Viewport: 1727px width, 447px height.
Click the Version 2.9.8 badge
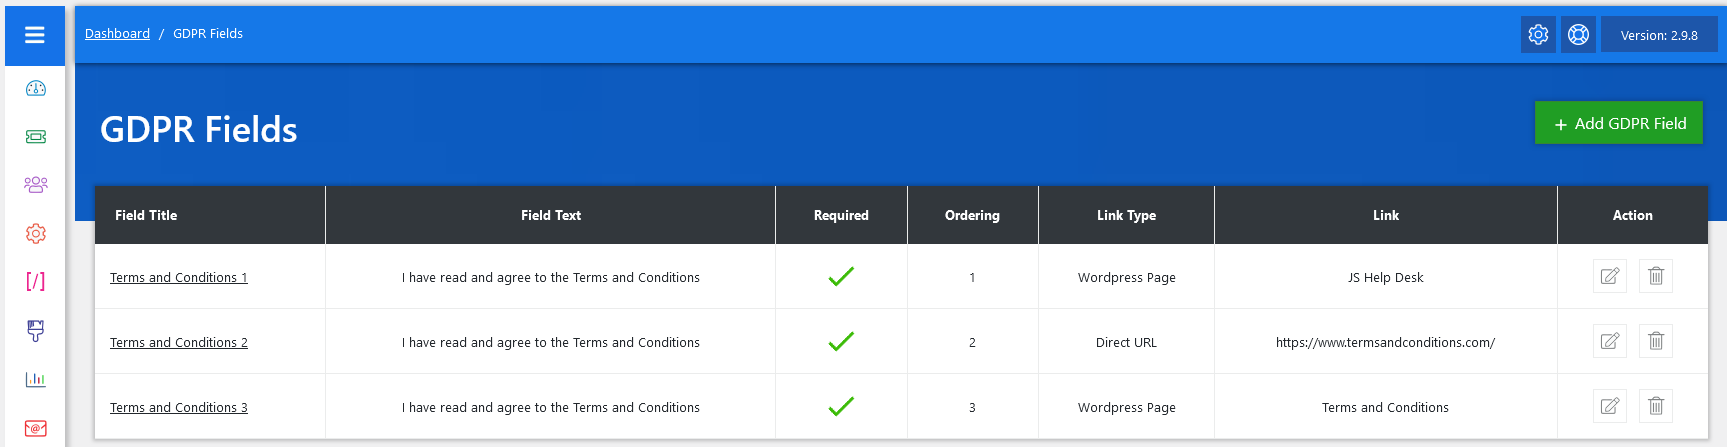pos(1659,35)
